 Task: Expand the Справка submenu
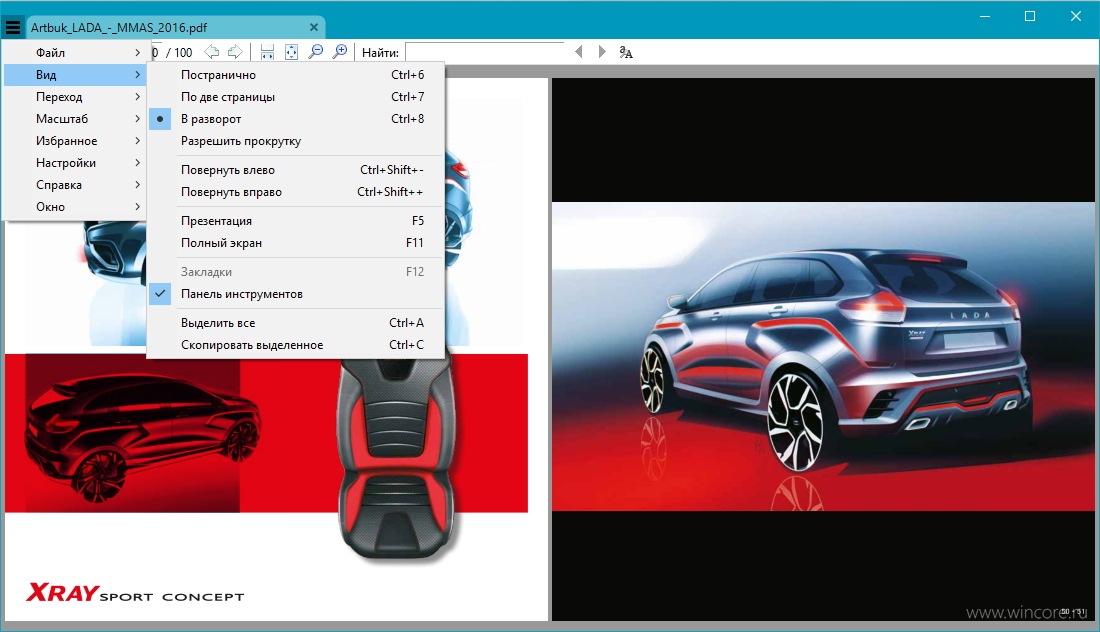coord(75,185)
